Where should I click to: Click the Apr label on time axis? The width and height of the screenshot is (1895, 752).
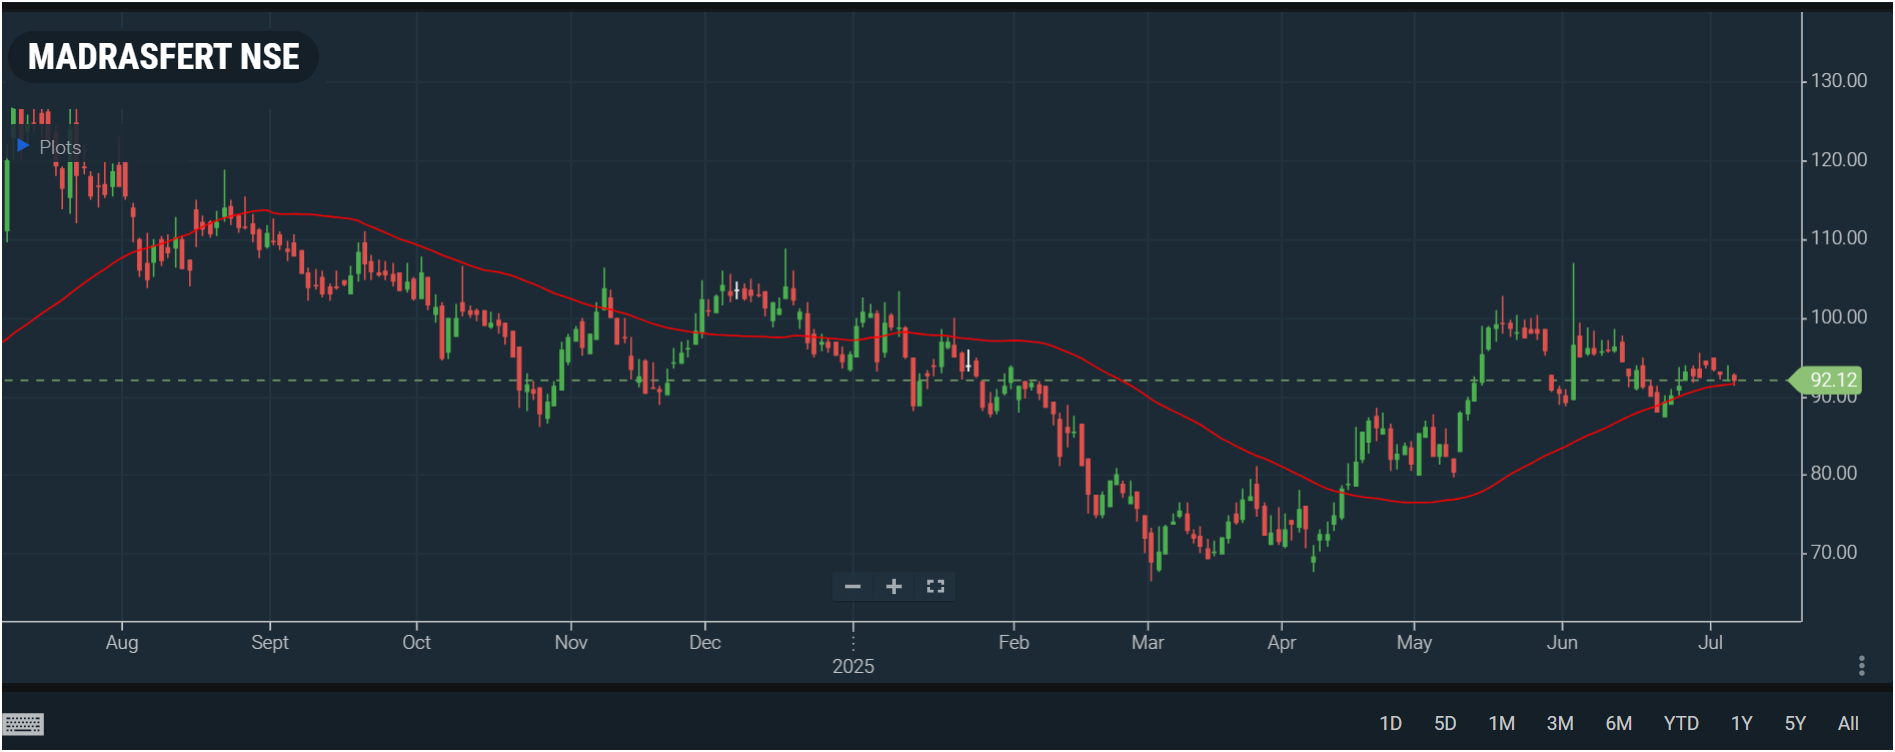(x=1281, y=642)
